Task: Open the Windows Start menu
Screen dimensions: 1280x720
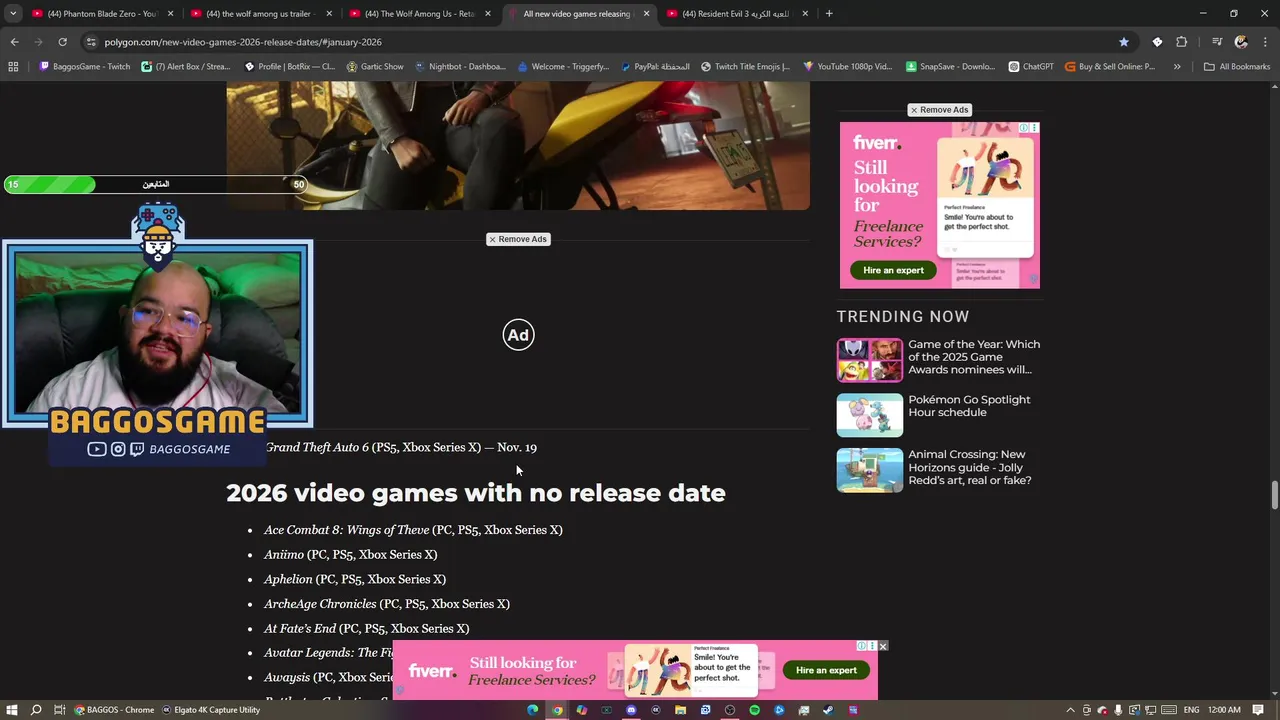Action: (x=11, y=710)
